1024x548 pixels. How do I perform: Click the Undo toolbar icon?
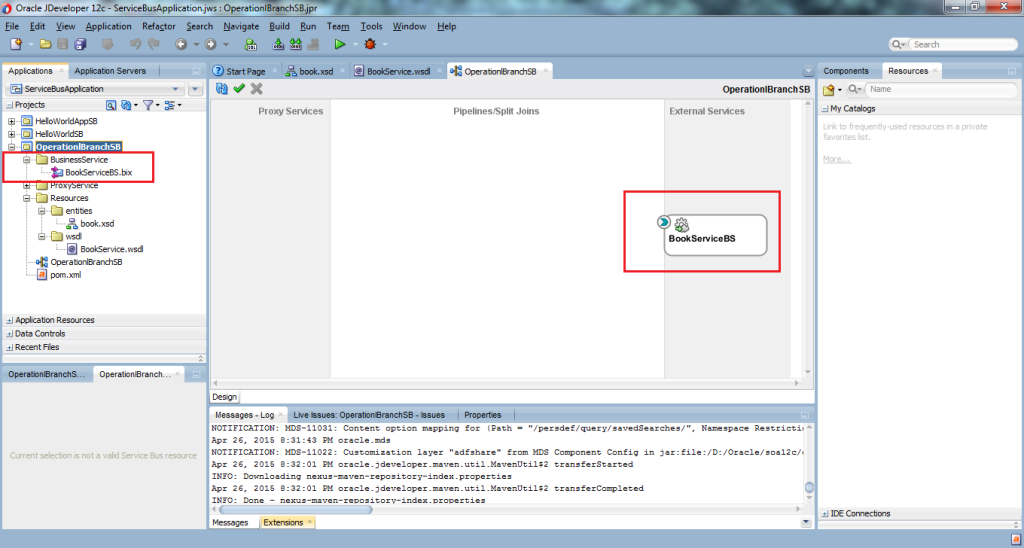(135, 44)
